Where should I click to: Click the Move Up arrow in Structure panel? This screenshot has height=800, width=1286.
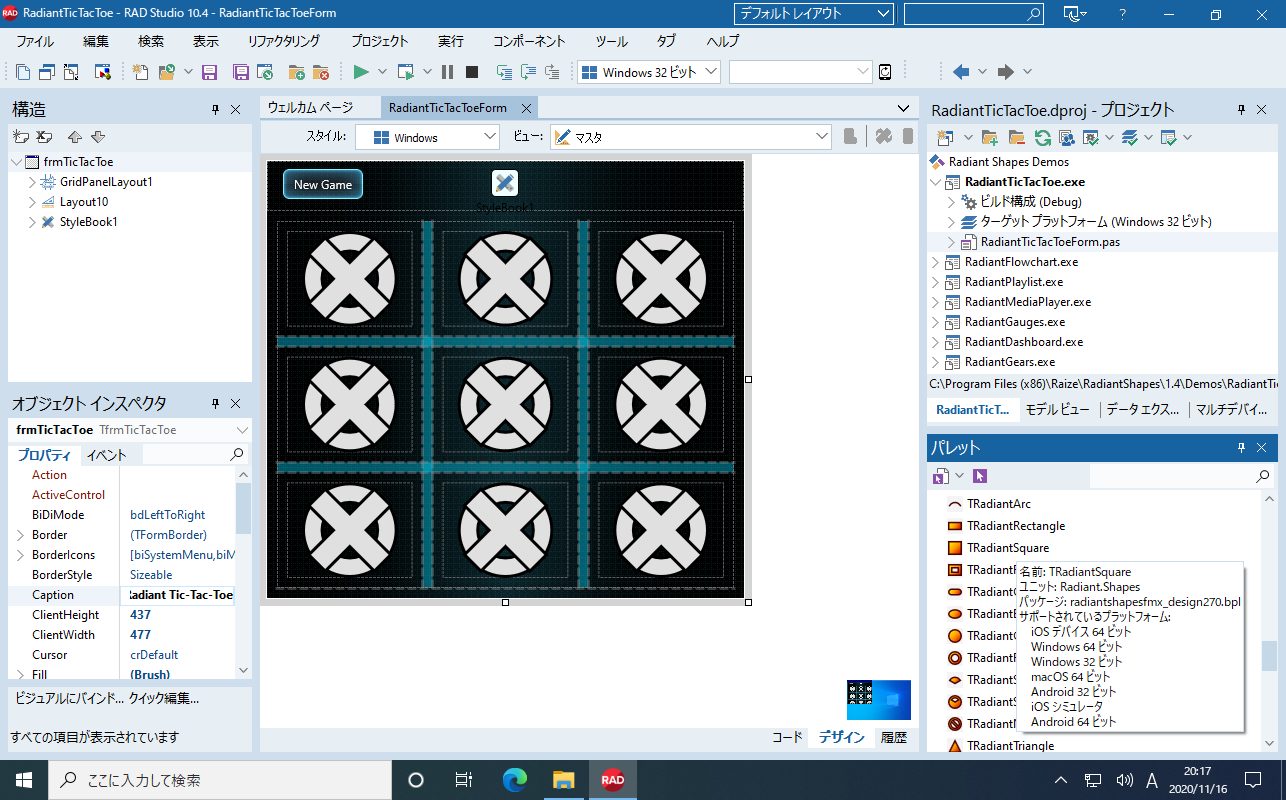point(74,137)
